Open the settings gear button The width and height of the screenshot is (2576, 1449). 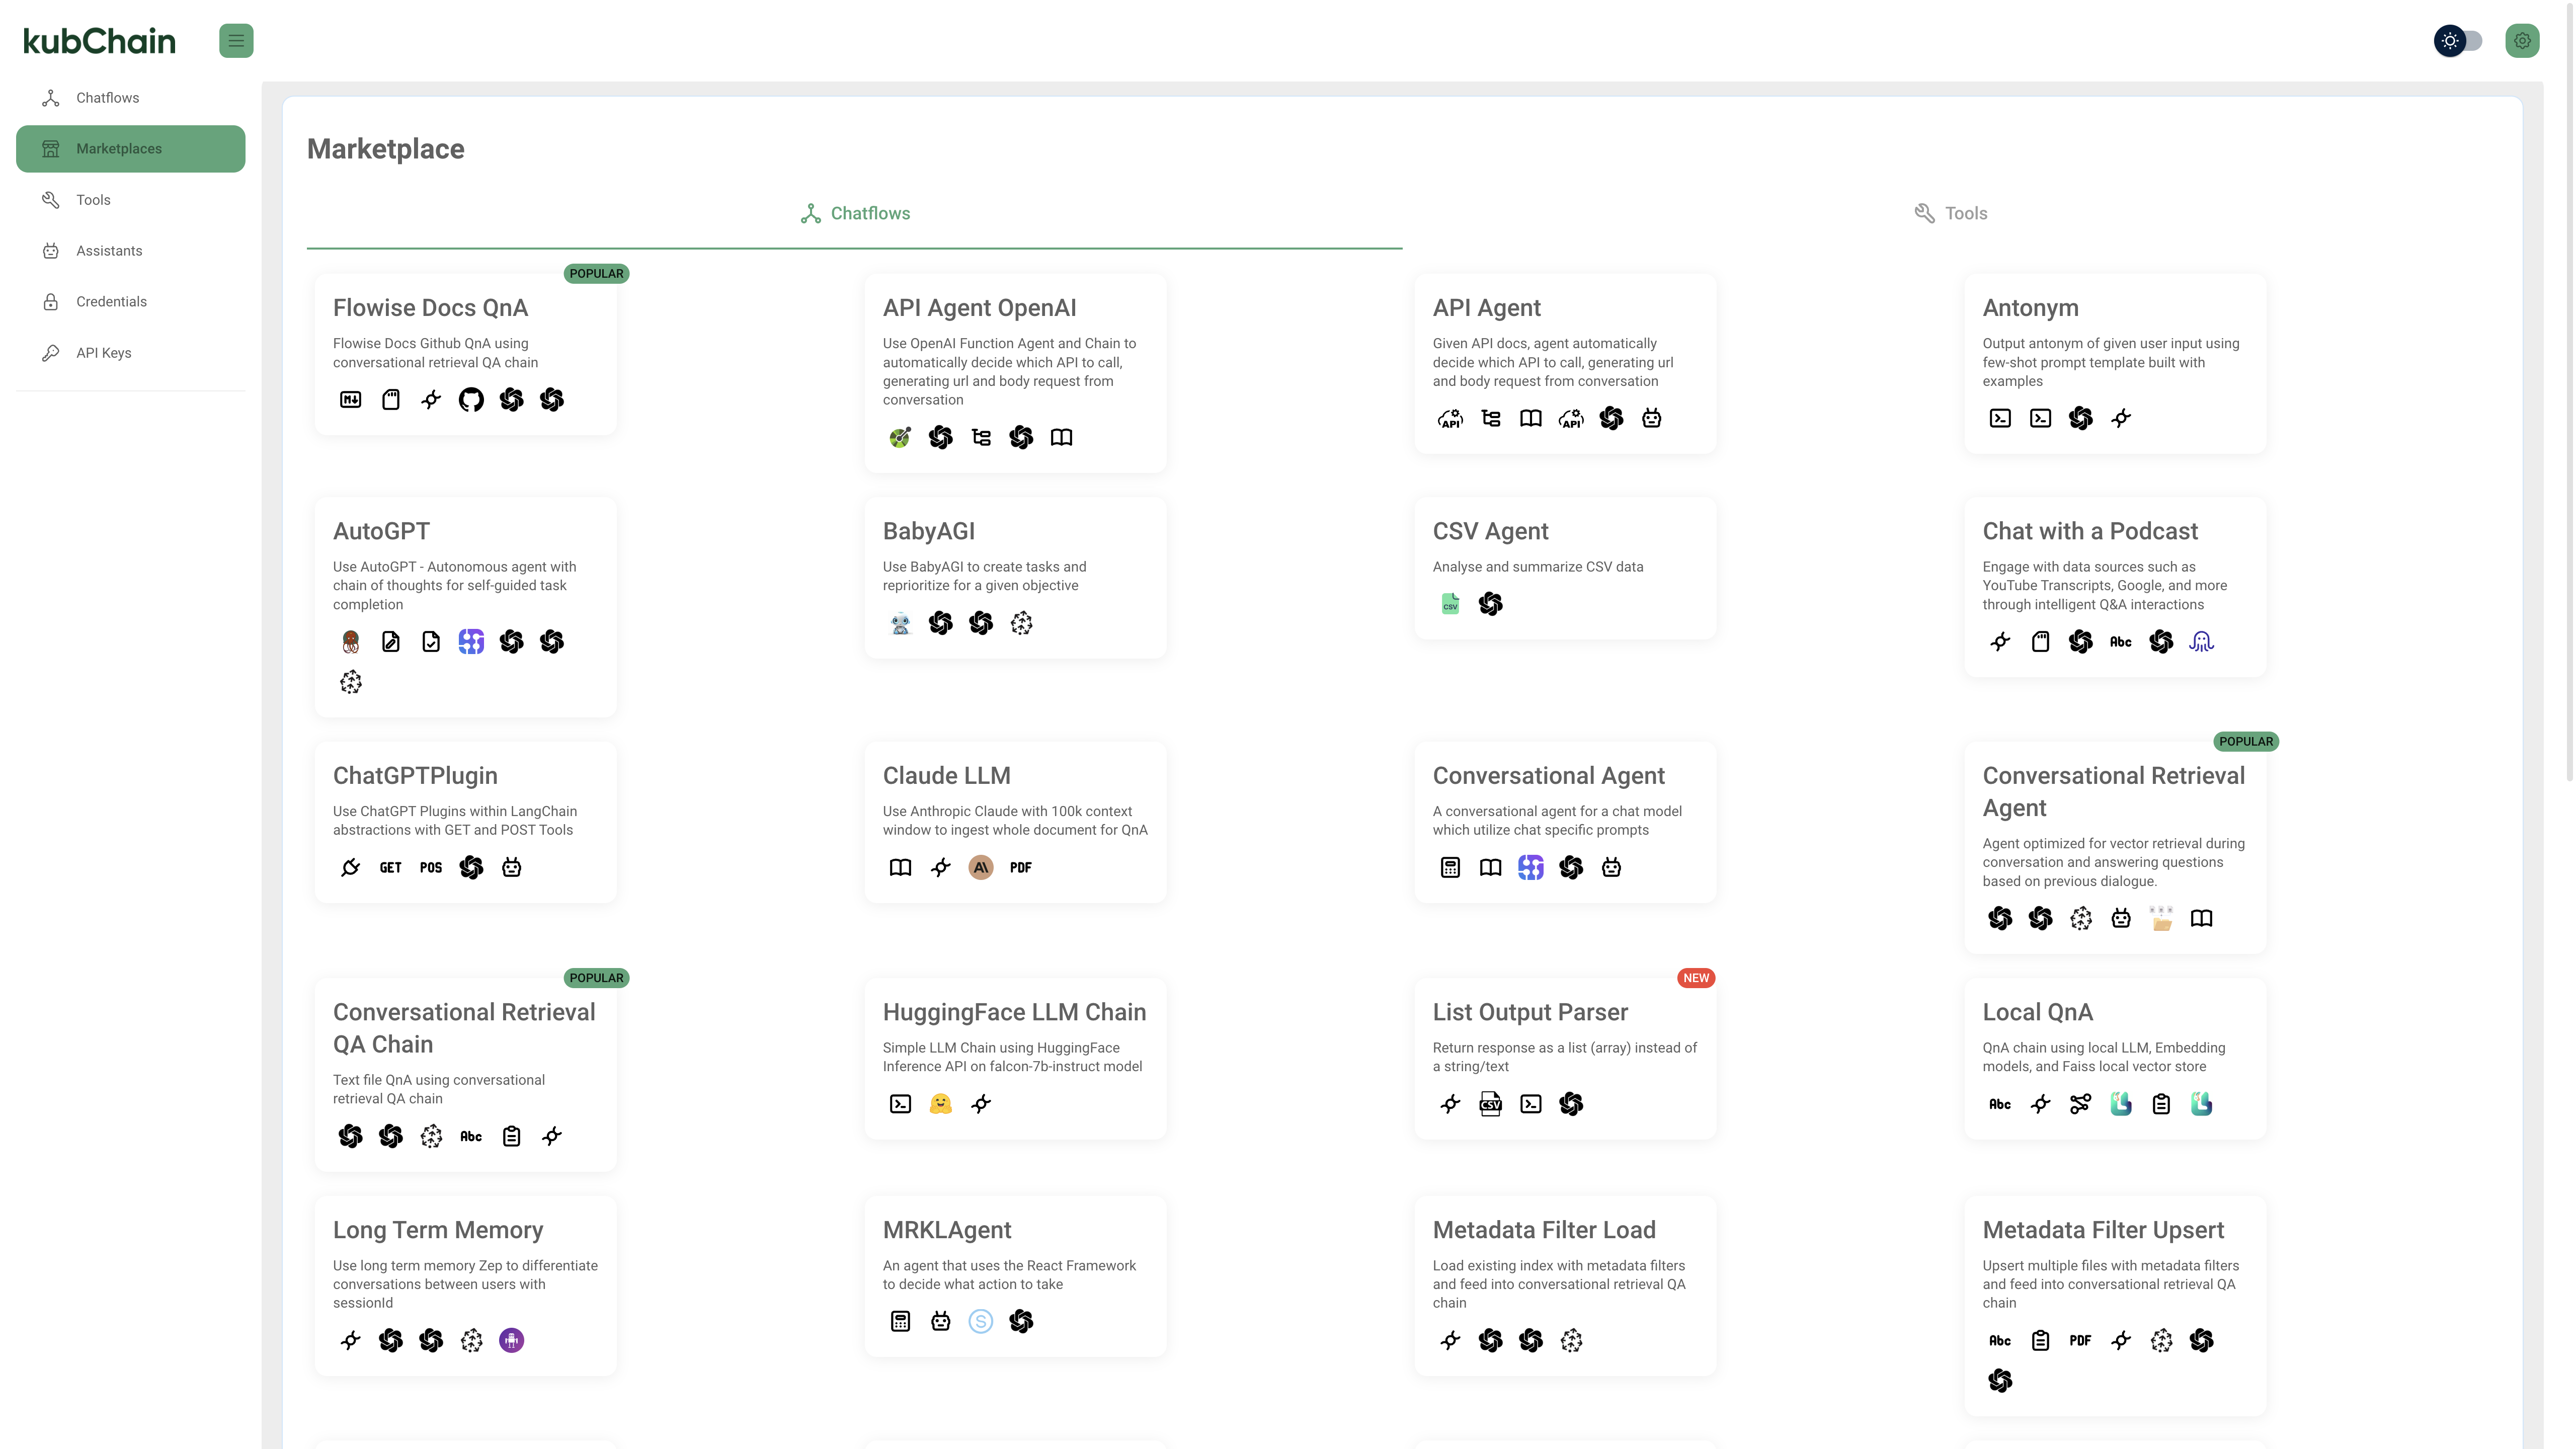[2522, 41]
